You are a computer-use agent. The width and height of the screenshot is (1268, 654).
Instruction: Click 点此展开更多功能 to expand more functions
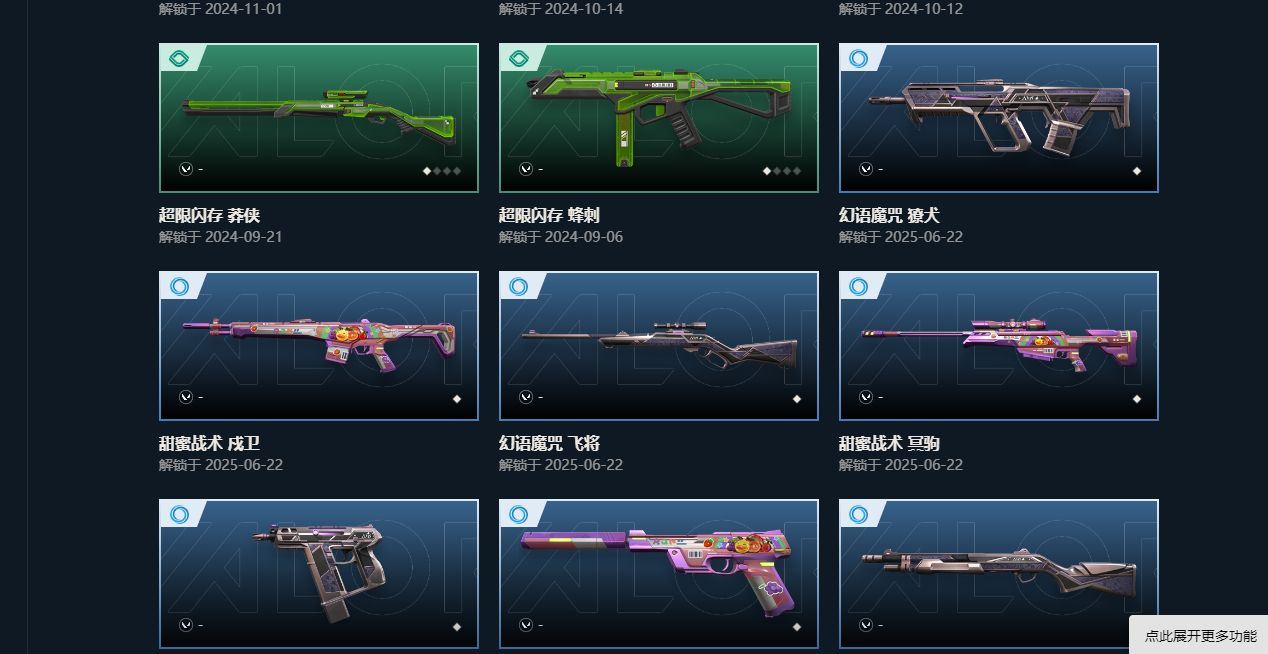(x=1200, y=636)
